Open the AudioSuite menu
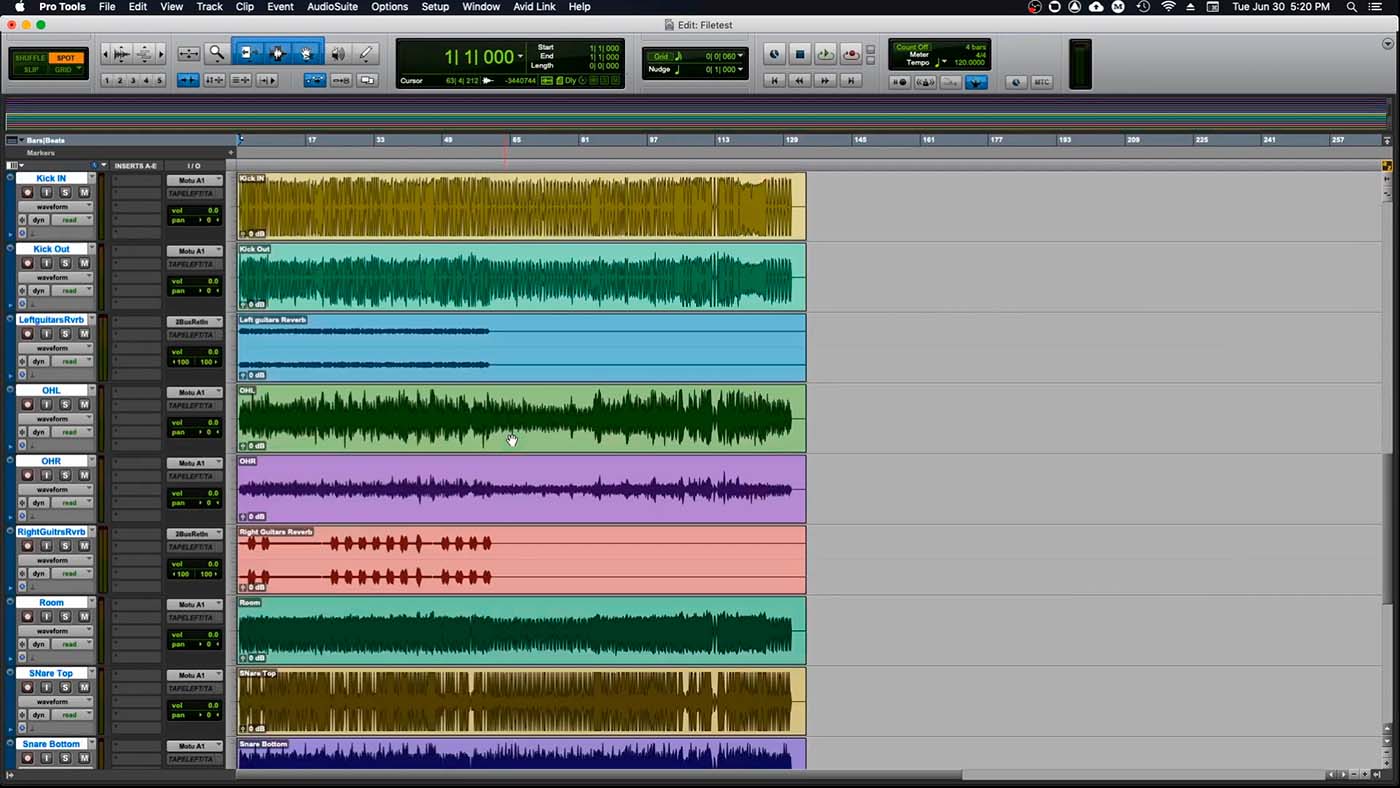Viewport: 1400px width, 788px height. coord(332,7)
